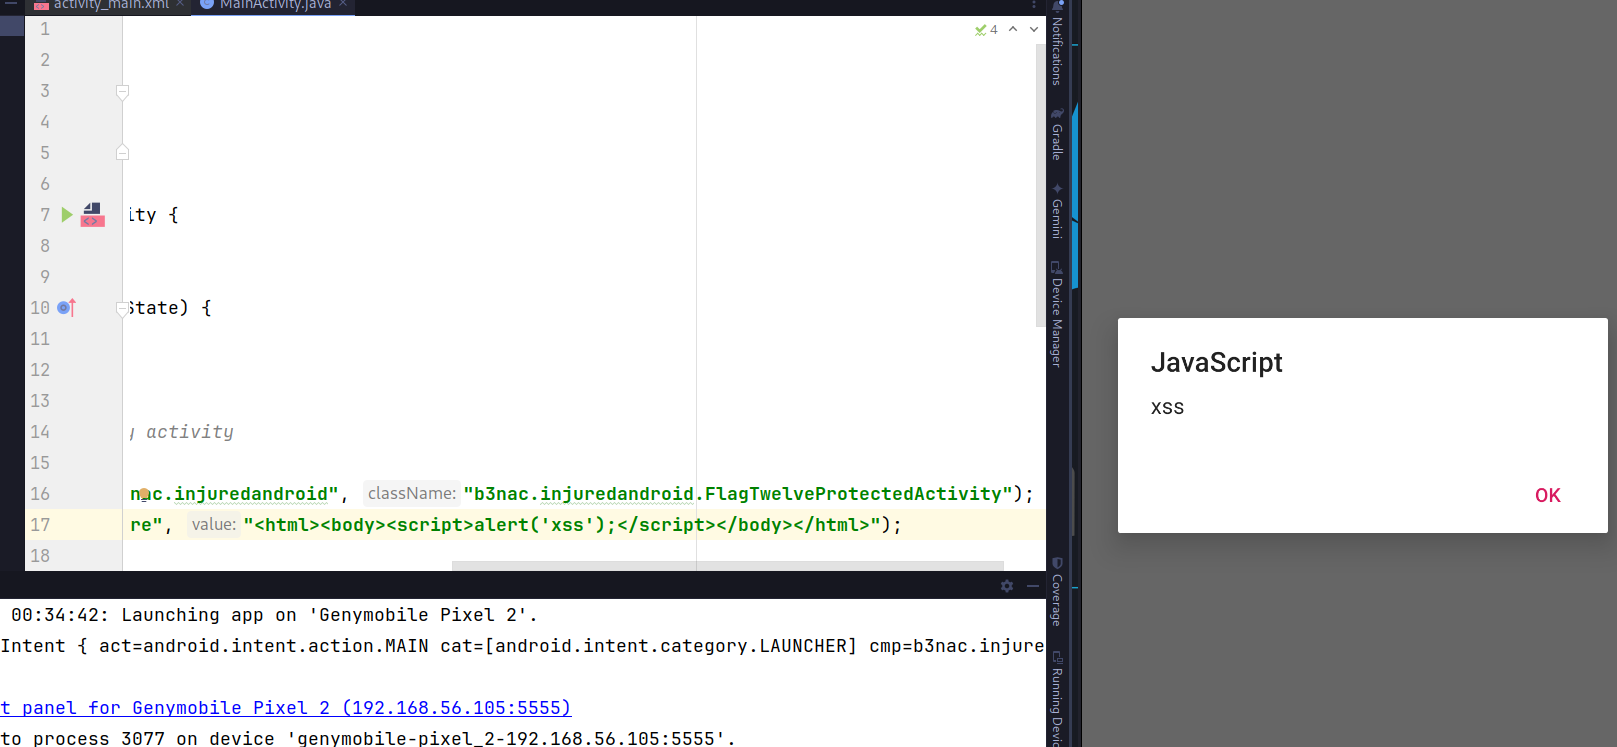Click the intention lightbulb on line 16
Viewport: 1617px width, 747px height.
144,493
